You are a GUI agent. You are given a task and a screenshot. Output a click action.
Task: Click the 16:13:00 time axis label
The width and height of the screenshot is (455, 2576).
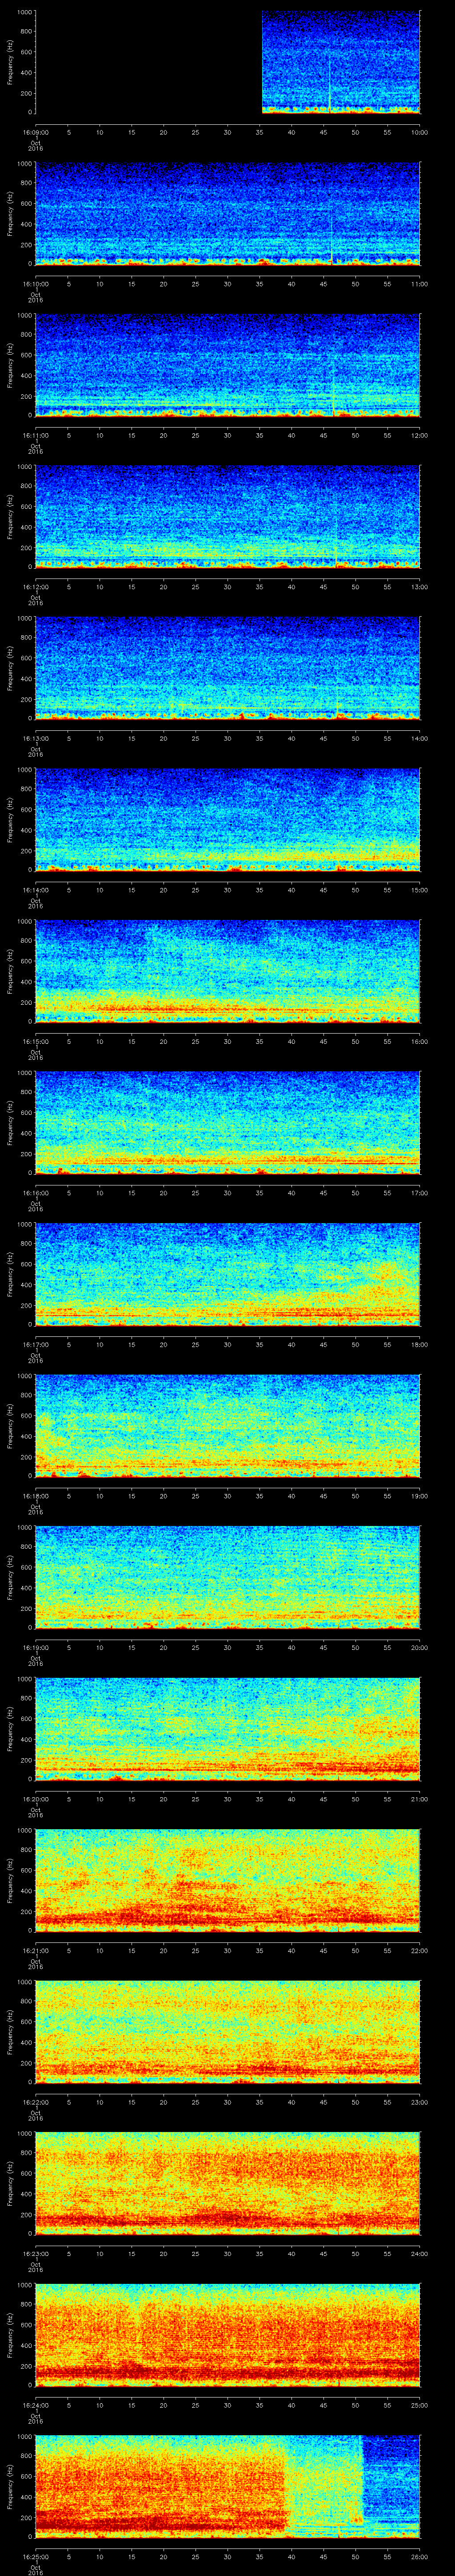[35, 738]
